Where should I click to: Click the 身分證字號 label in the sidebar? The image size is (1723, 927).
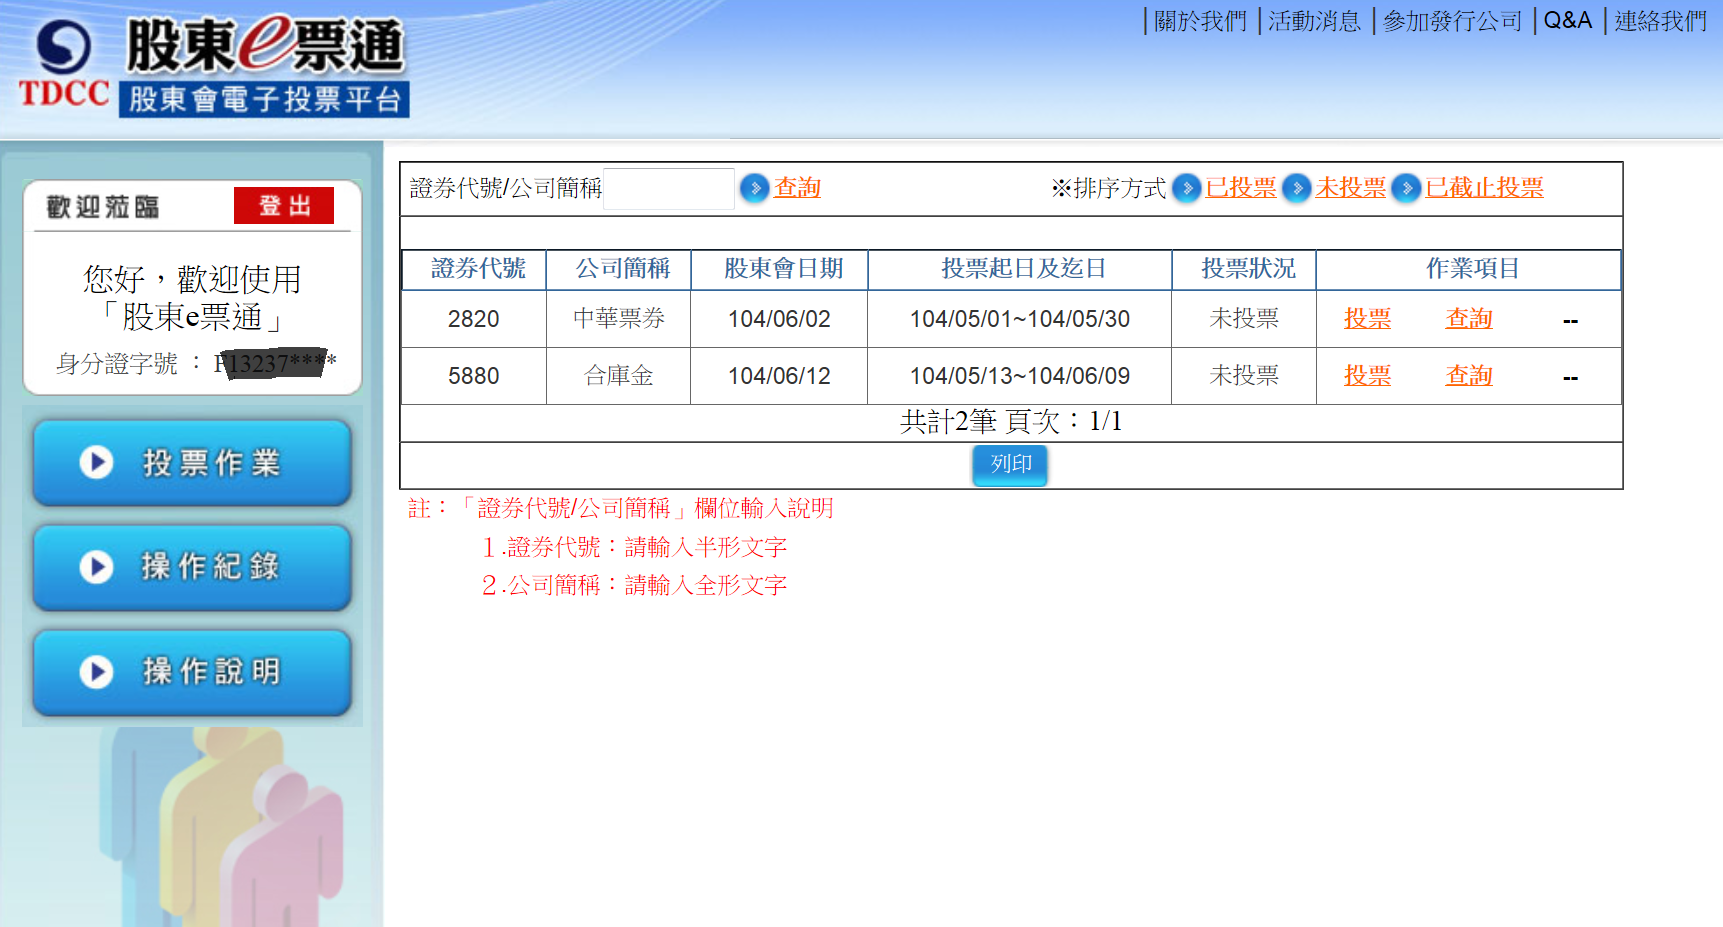tap(117, 363)
